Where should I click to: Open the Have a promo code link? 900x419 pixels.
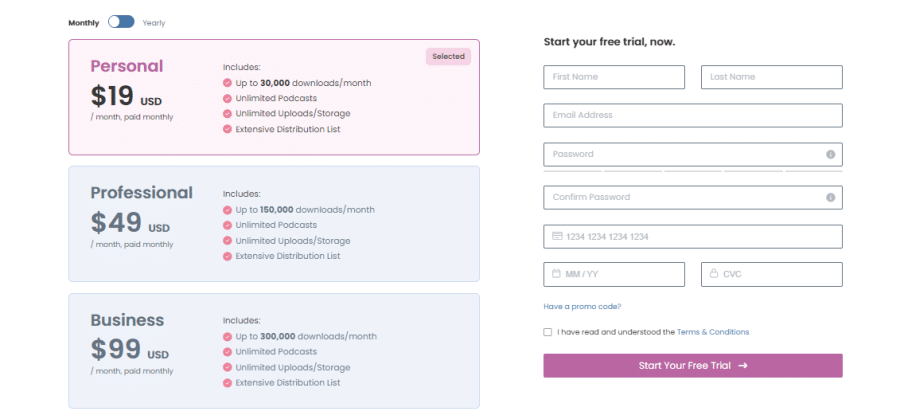(x=582, y=307)
